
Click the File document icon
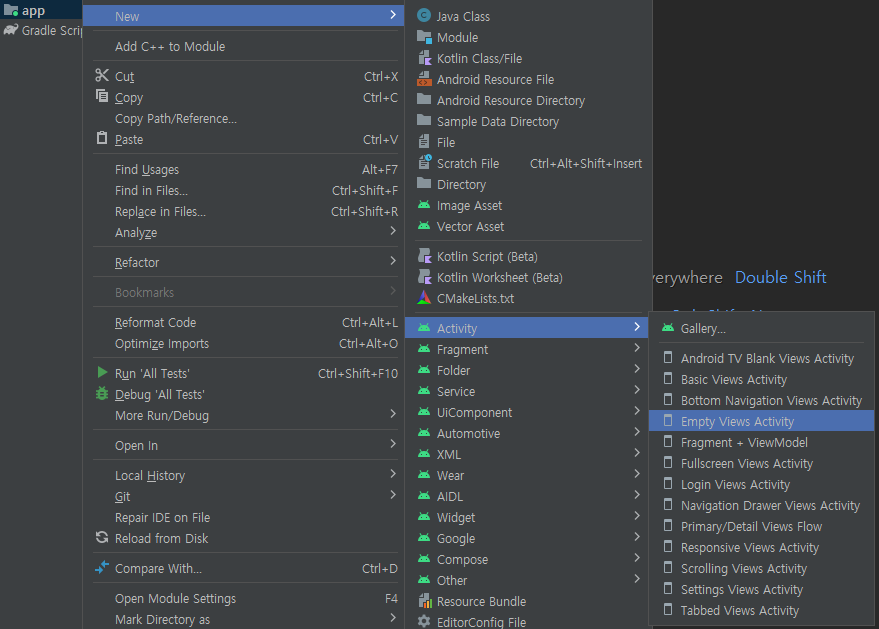pos(424,142)
